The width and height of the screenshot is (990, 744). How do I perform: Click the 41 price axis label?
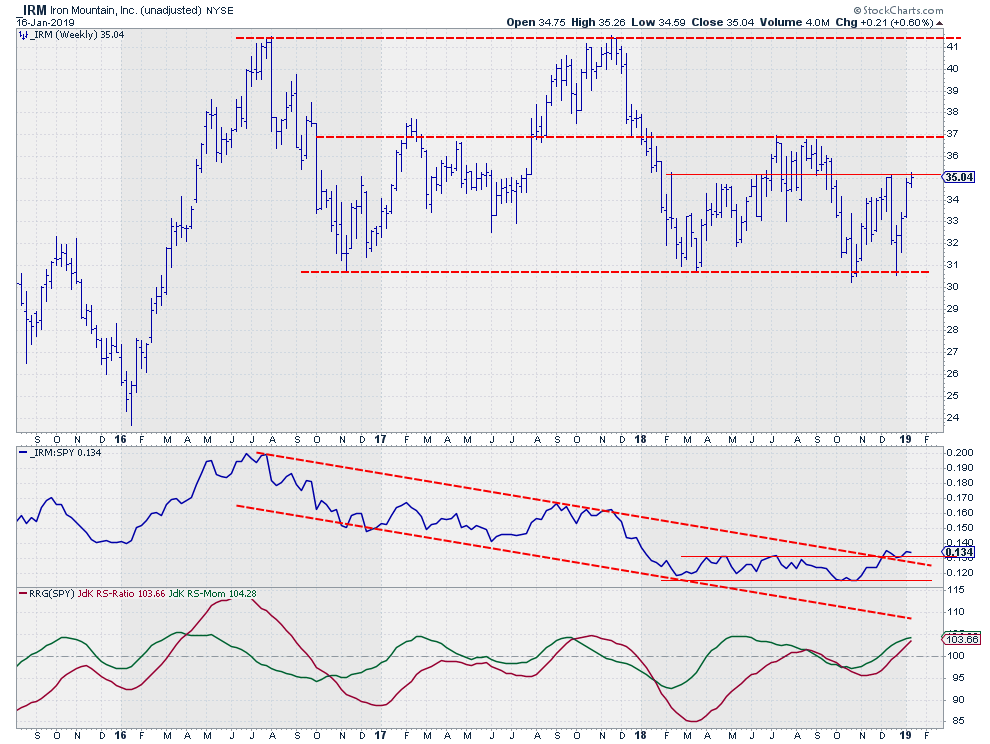tap(953, 47)
